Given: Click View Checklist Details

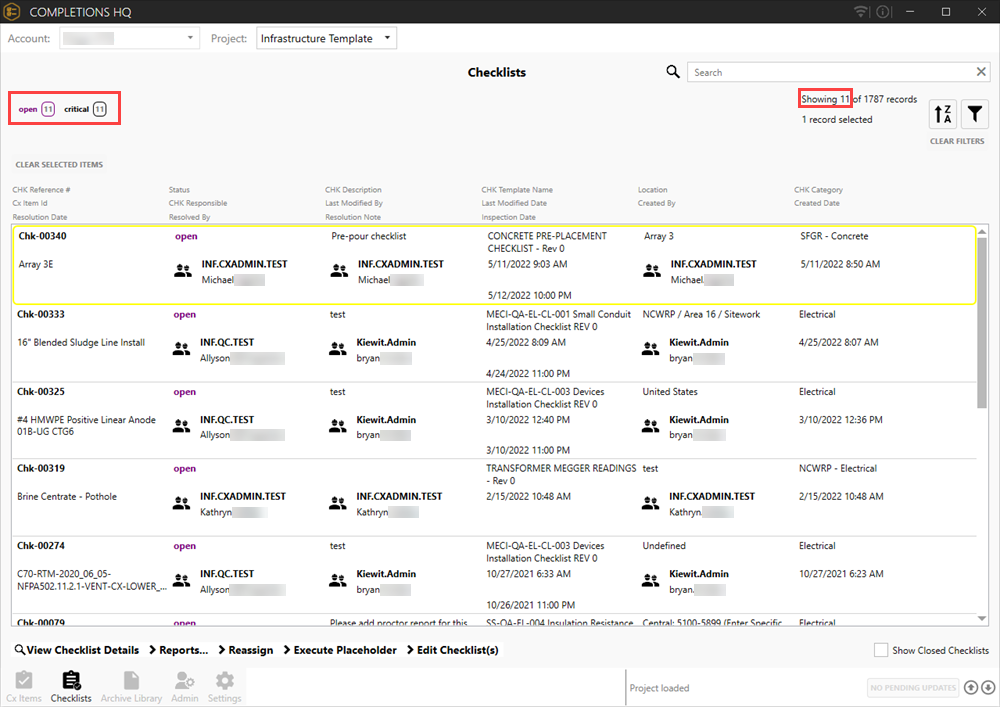Looking at the screenshot, I should pos(77,650).
